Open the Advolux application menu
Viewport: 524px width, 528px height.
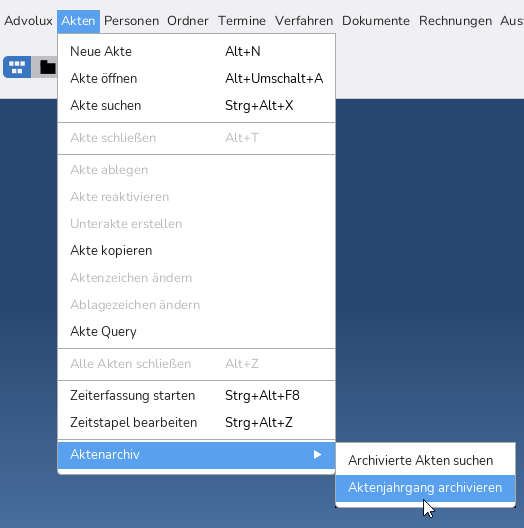[x=28, y=21]
